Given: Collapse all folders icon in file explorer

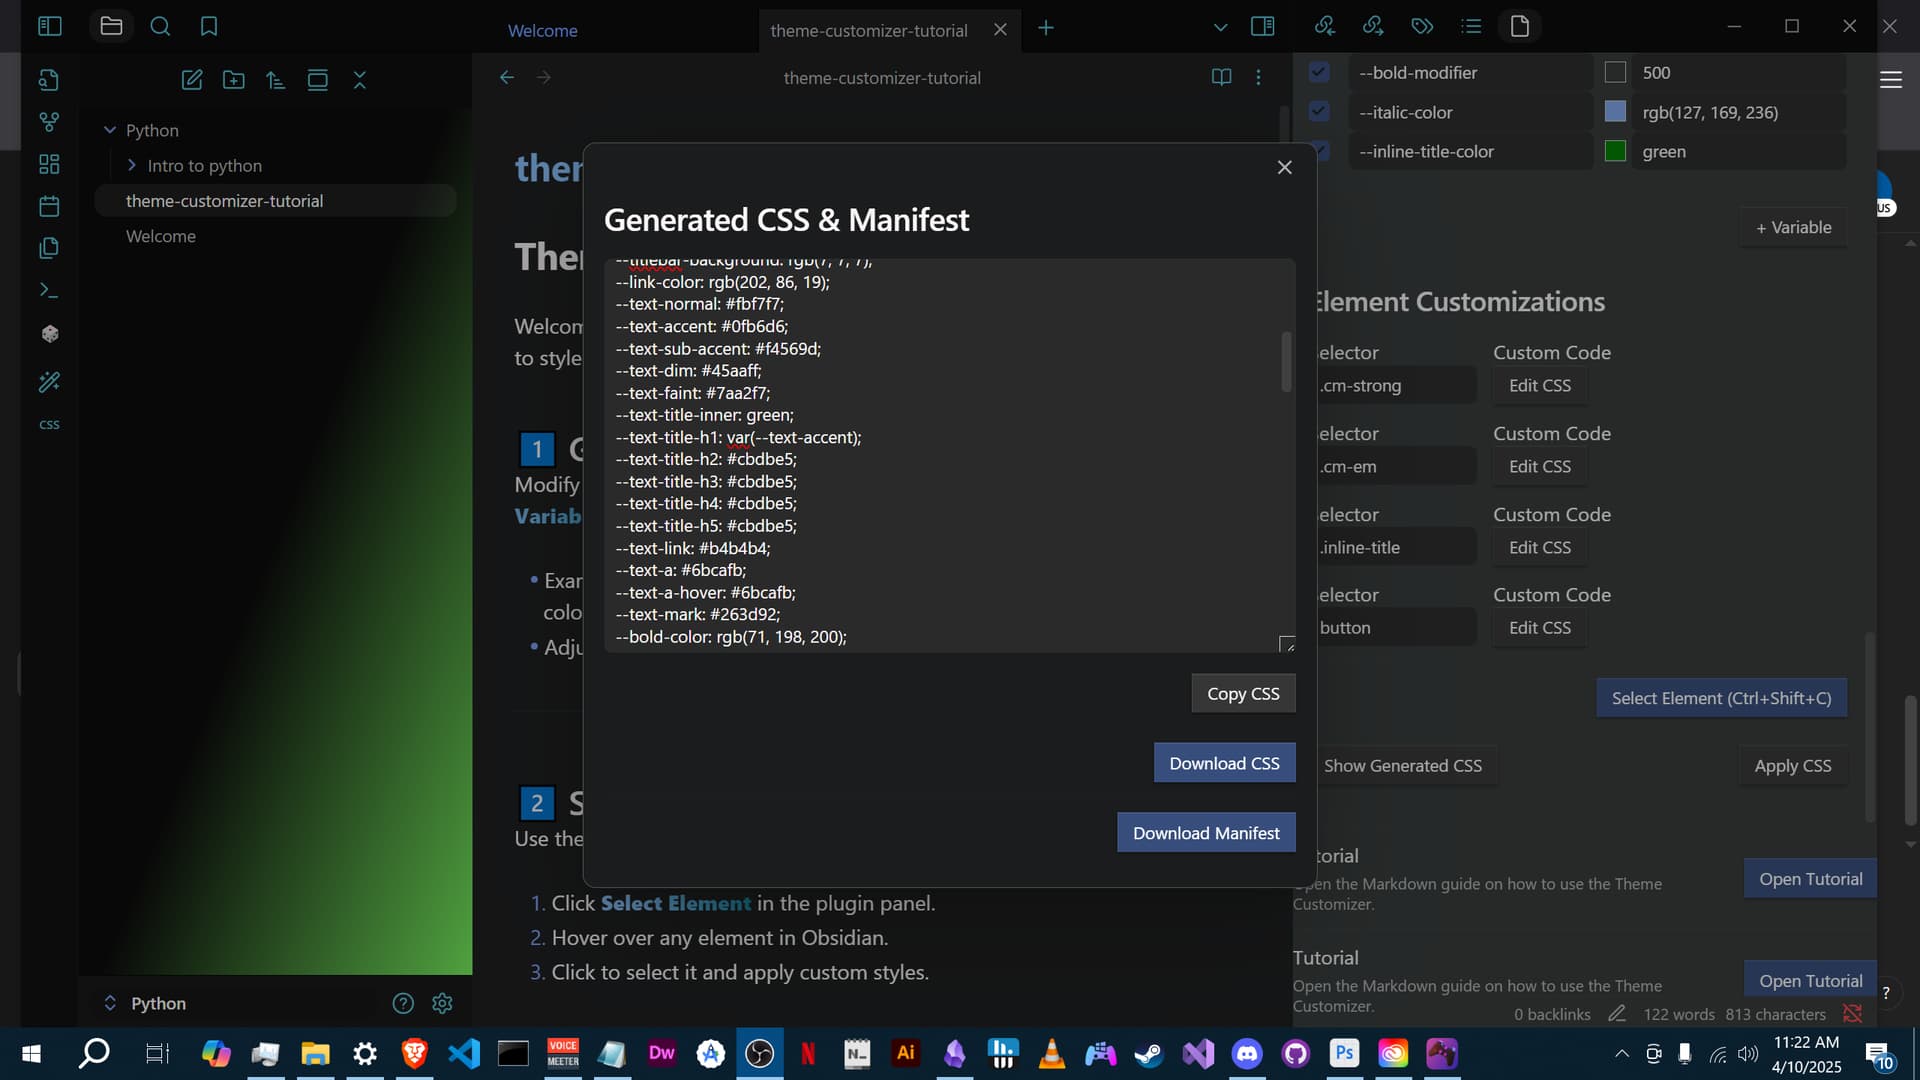Looking at the screenshot, I should click(360, 80).
